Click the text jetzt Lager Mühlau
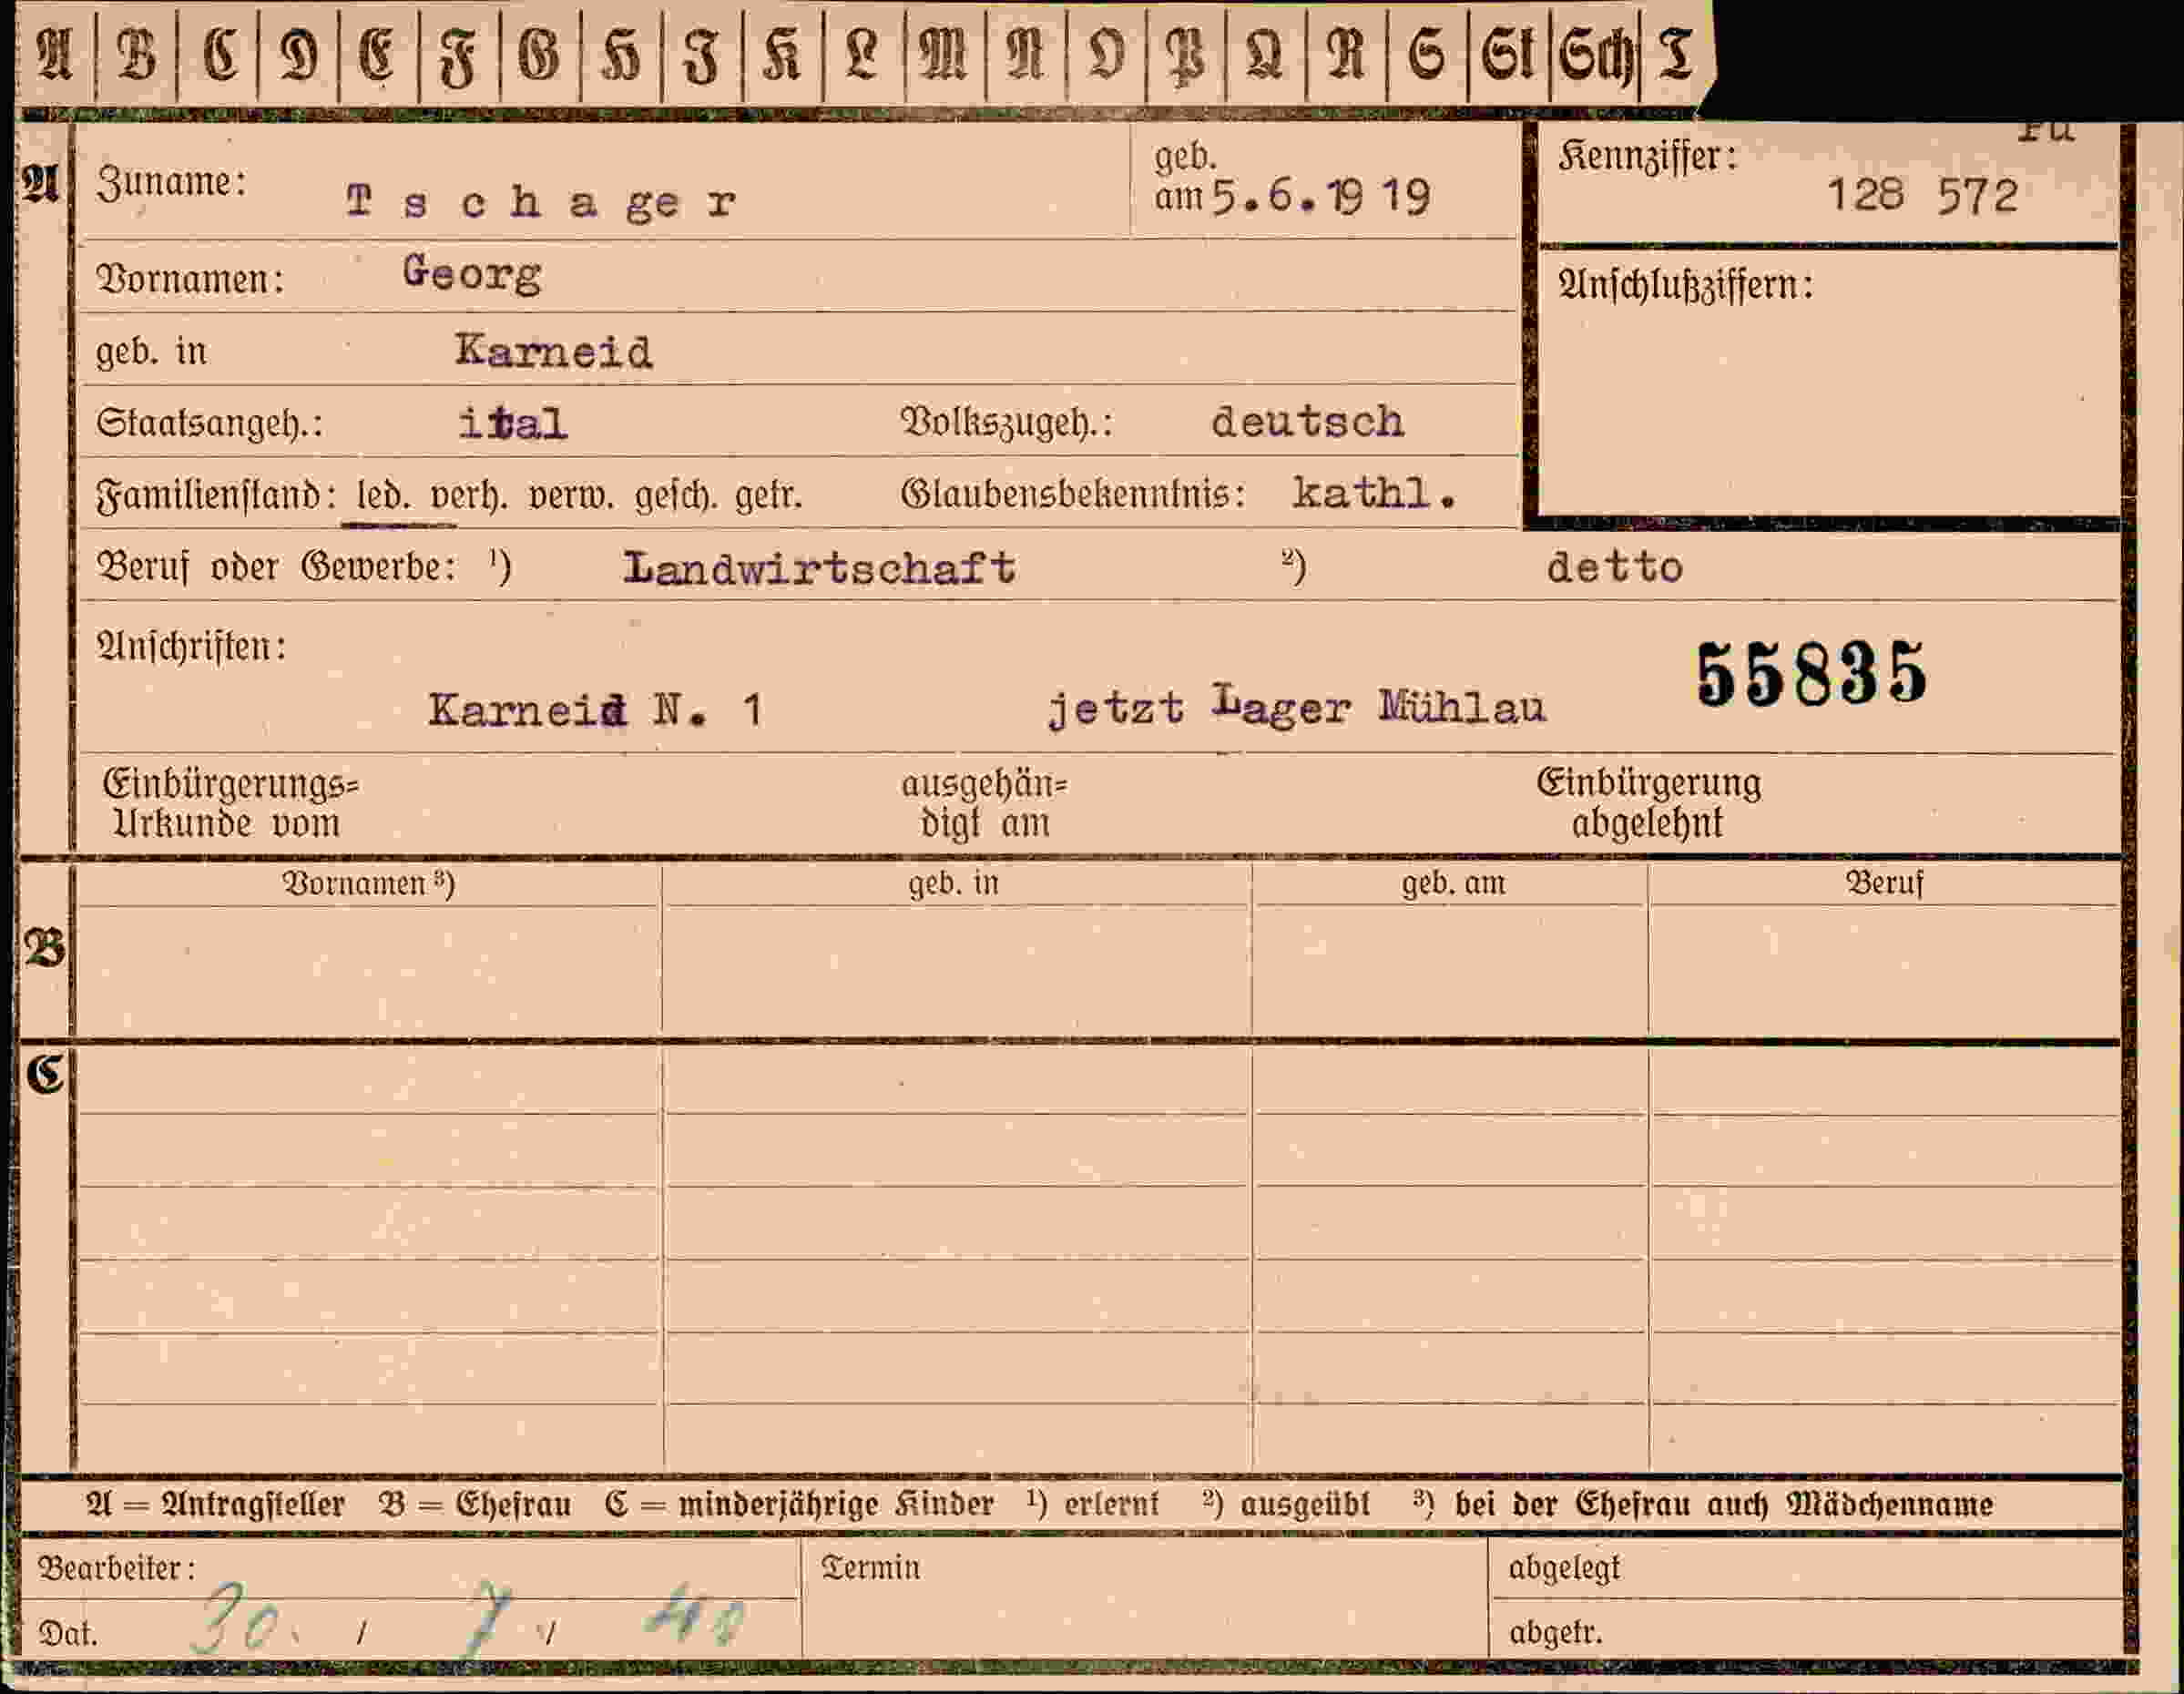Image resolution: width=2184 pixels, height=1694 pixels. tap(1297, 708)
